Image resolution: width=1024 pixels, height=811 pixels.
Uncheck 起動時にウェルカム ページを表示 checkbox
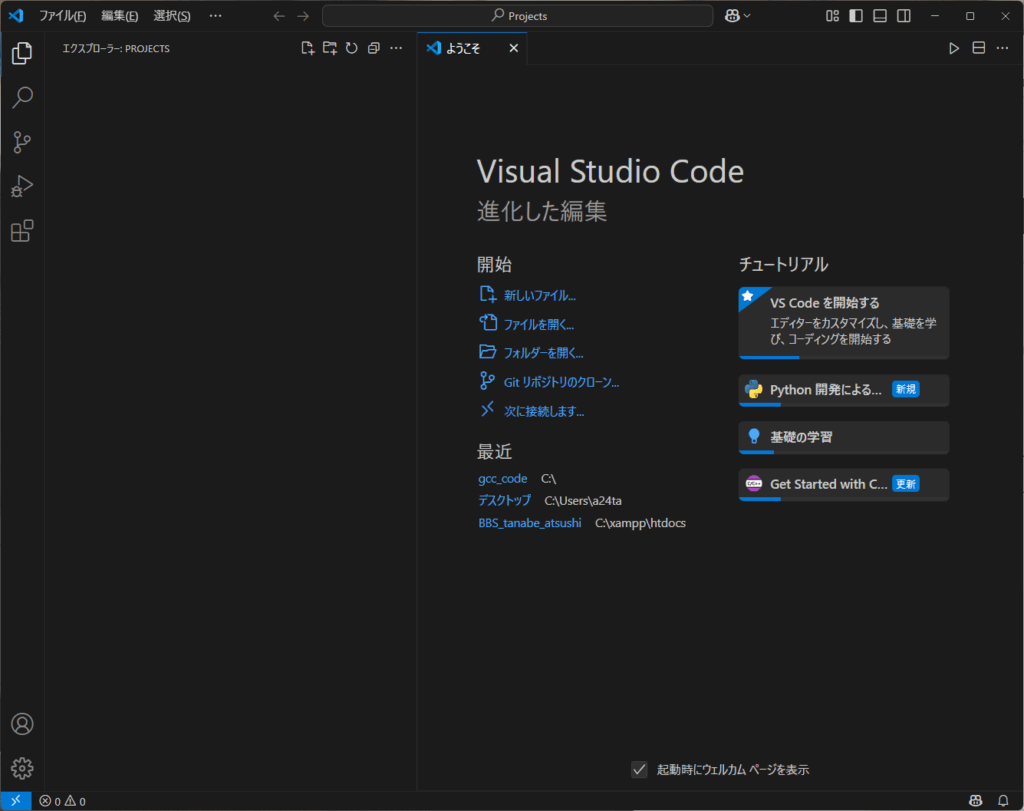(x=639, y=770)
